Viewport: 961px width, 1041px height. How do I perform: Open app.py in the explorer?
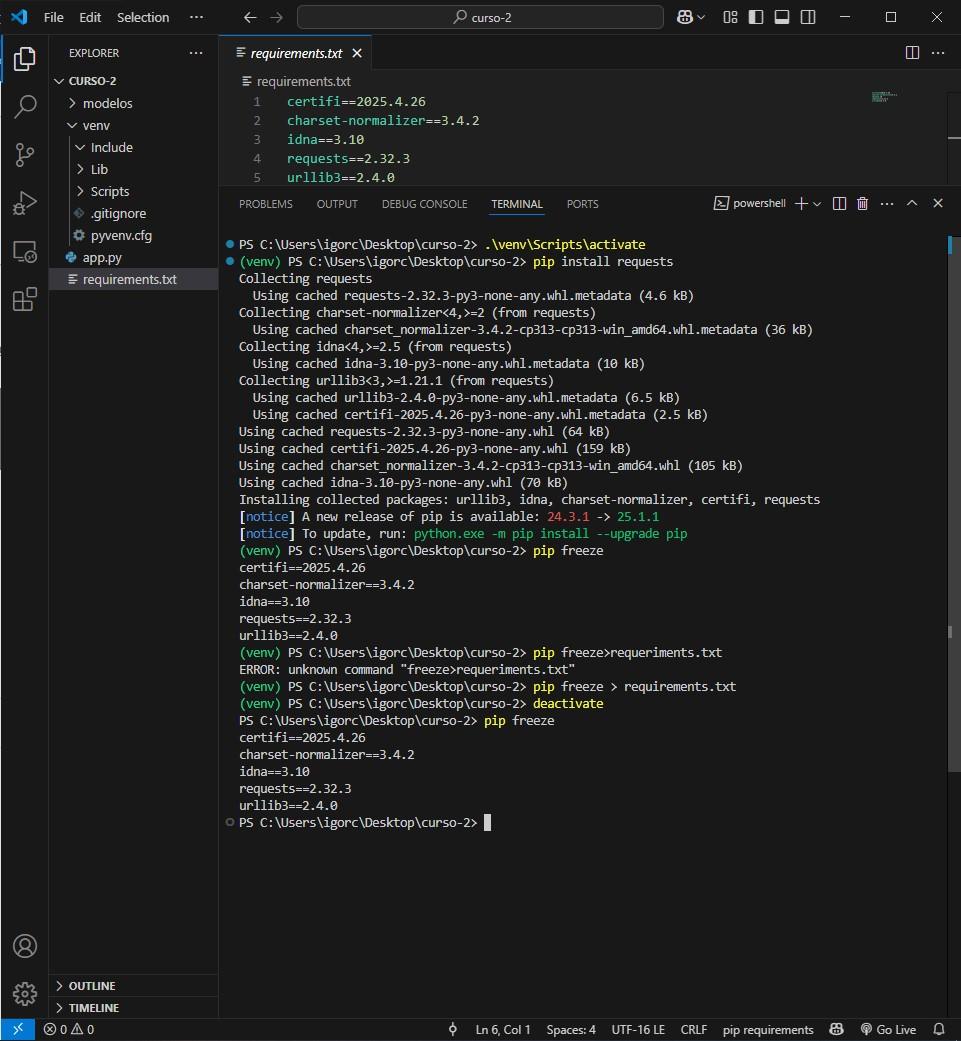pyautogui.click(x=134, y=258)
